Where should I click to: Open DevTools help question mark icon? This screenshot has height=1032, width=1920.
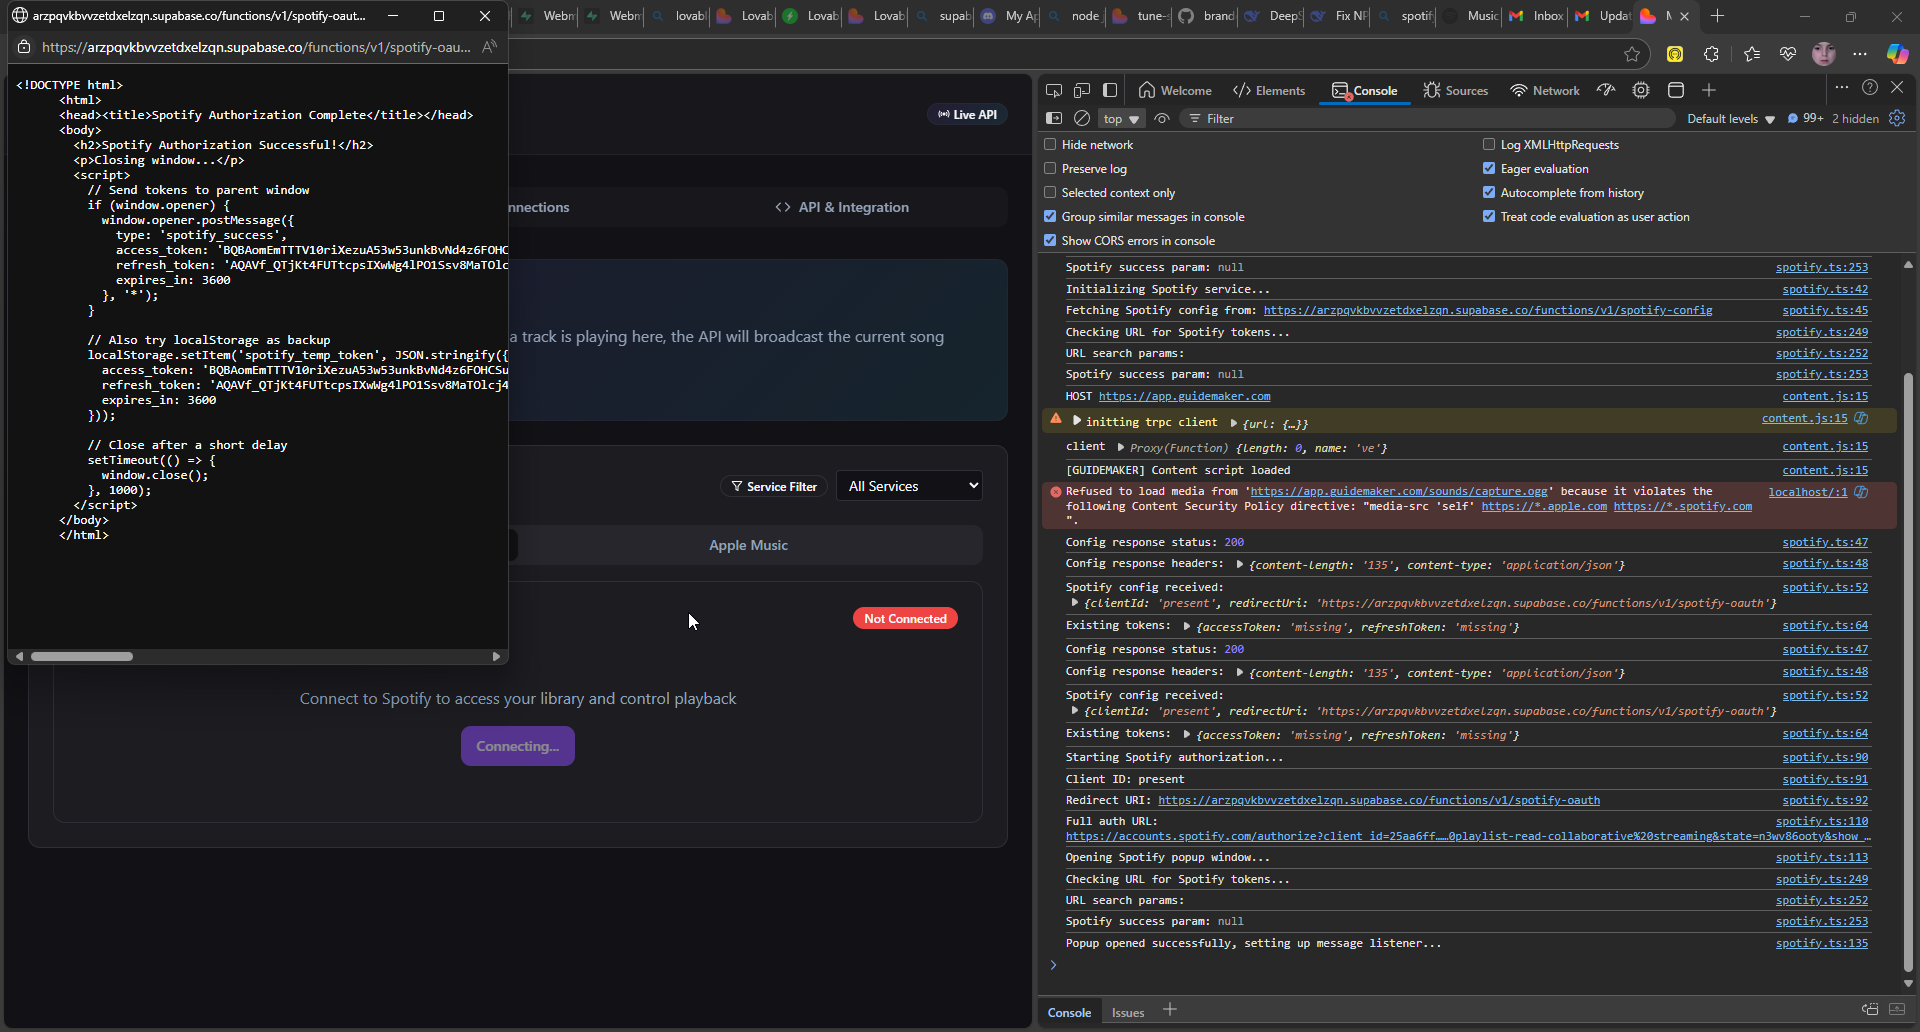point(1870,87)
